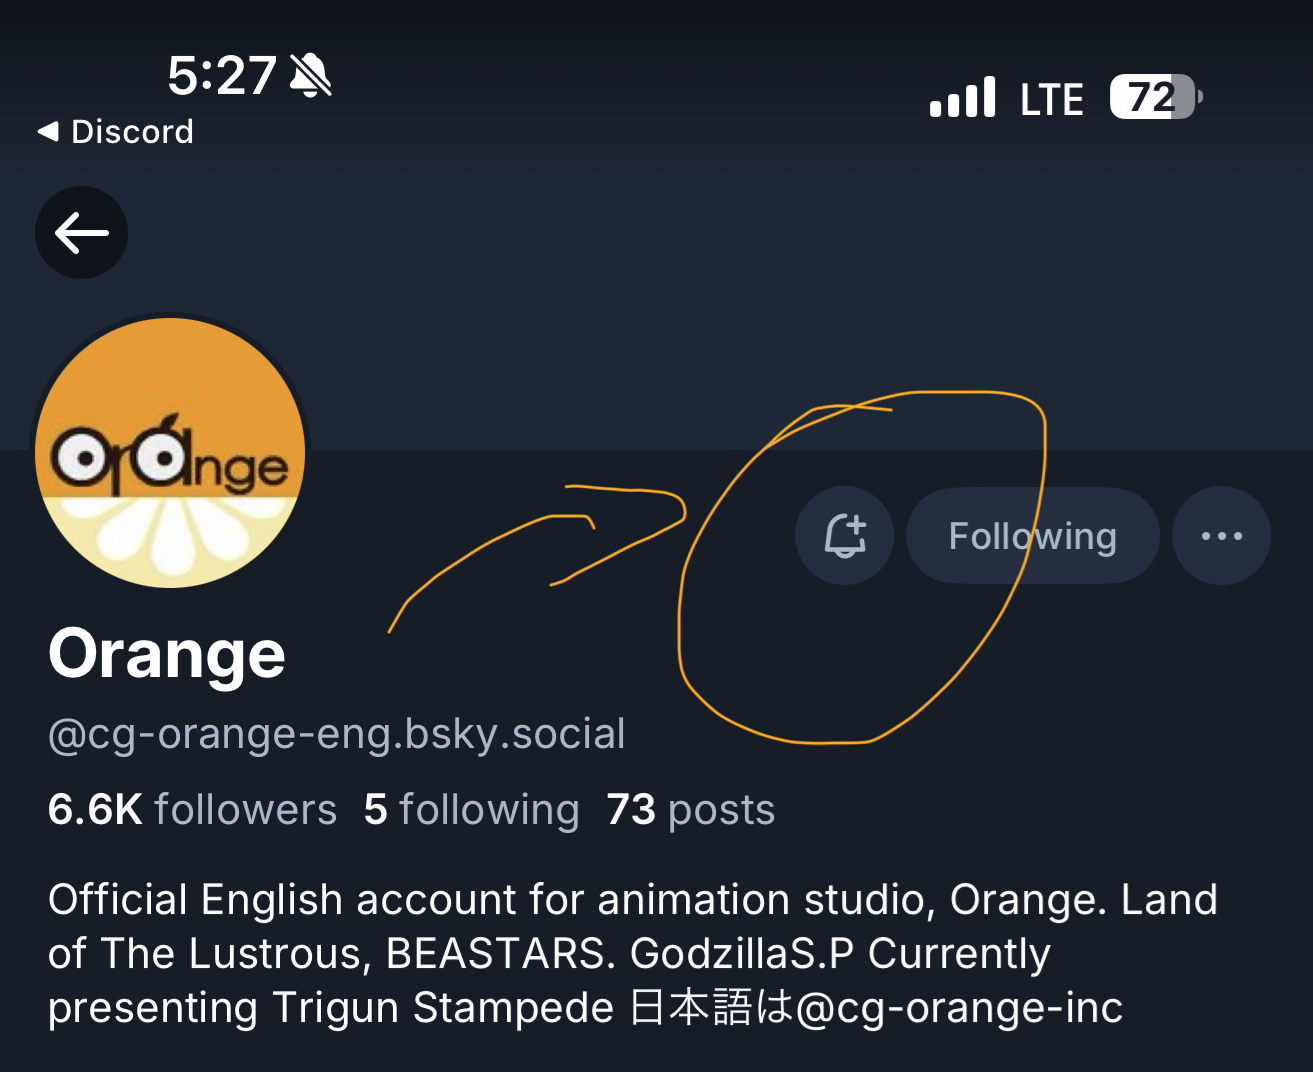Open the Orange profile avatar

(170, 452)
